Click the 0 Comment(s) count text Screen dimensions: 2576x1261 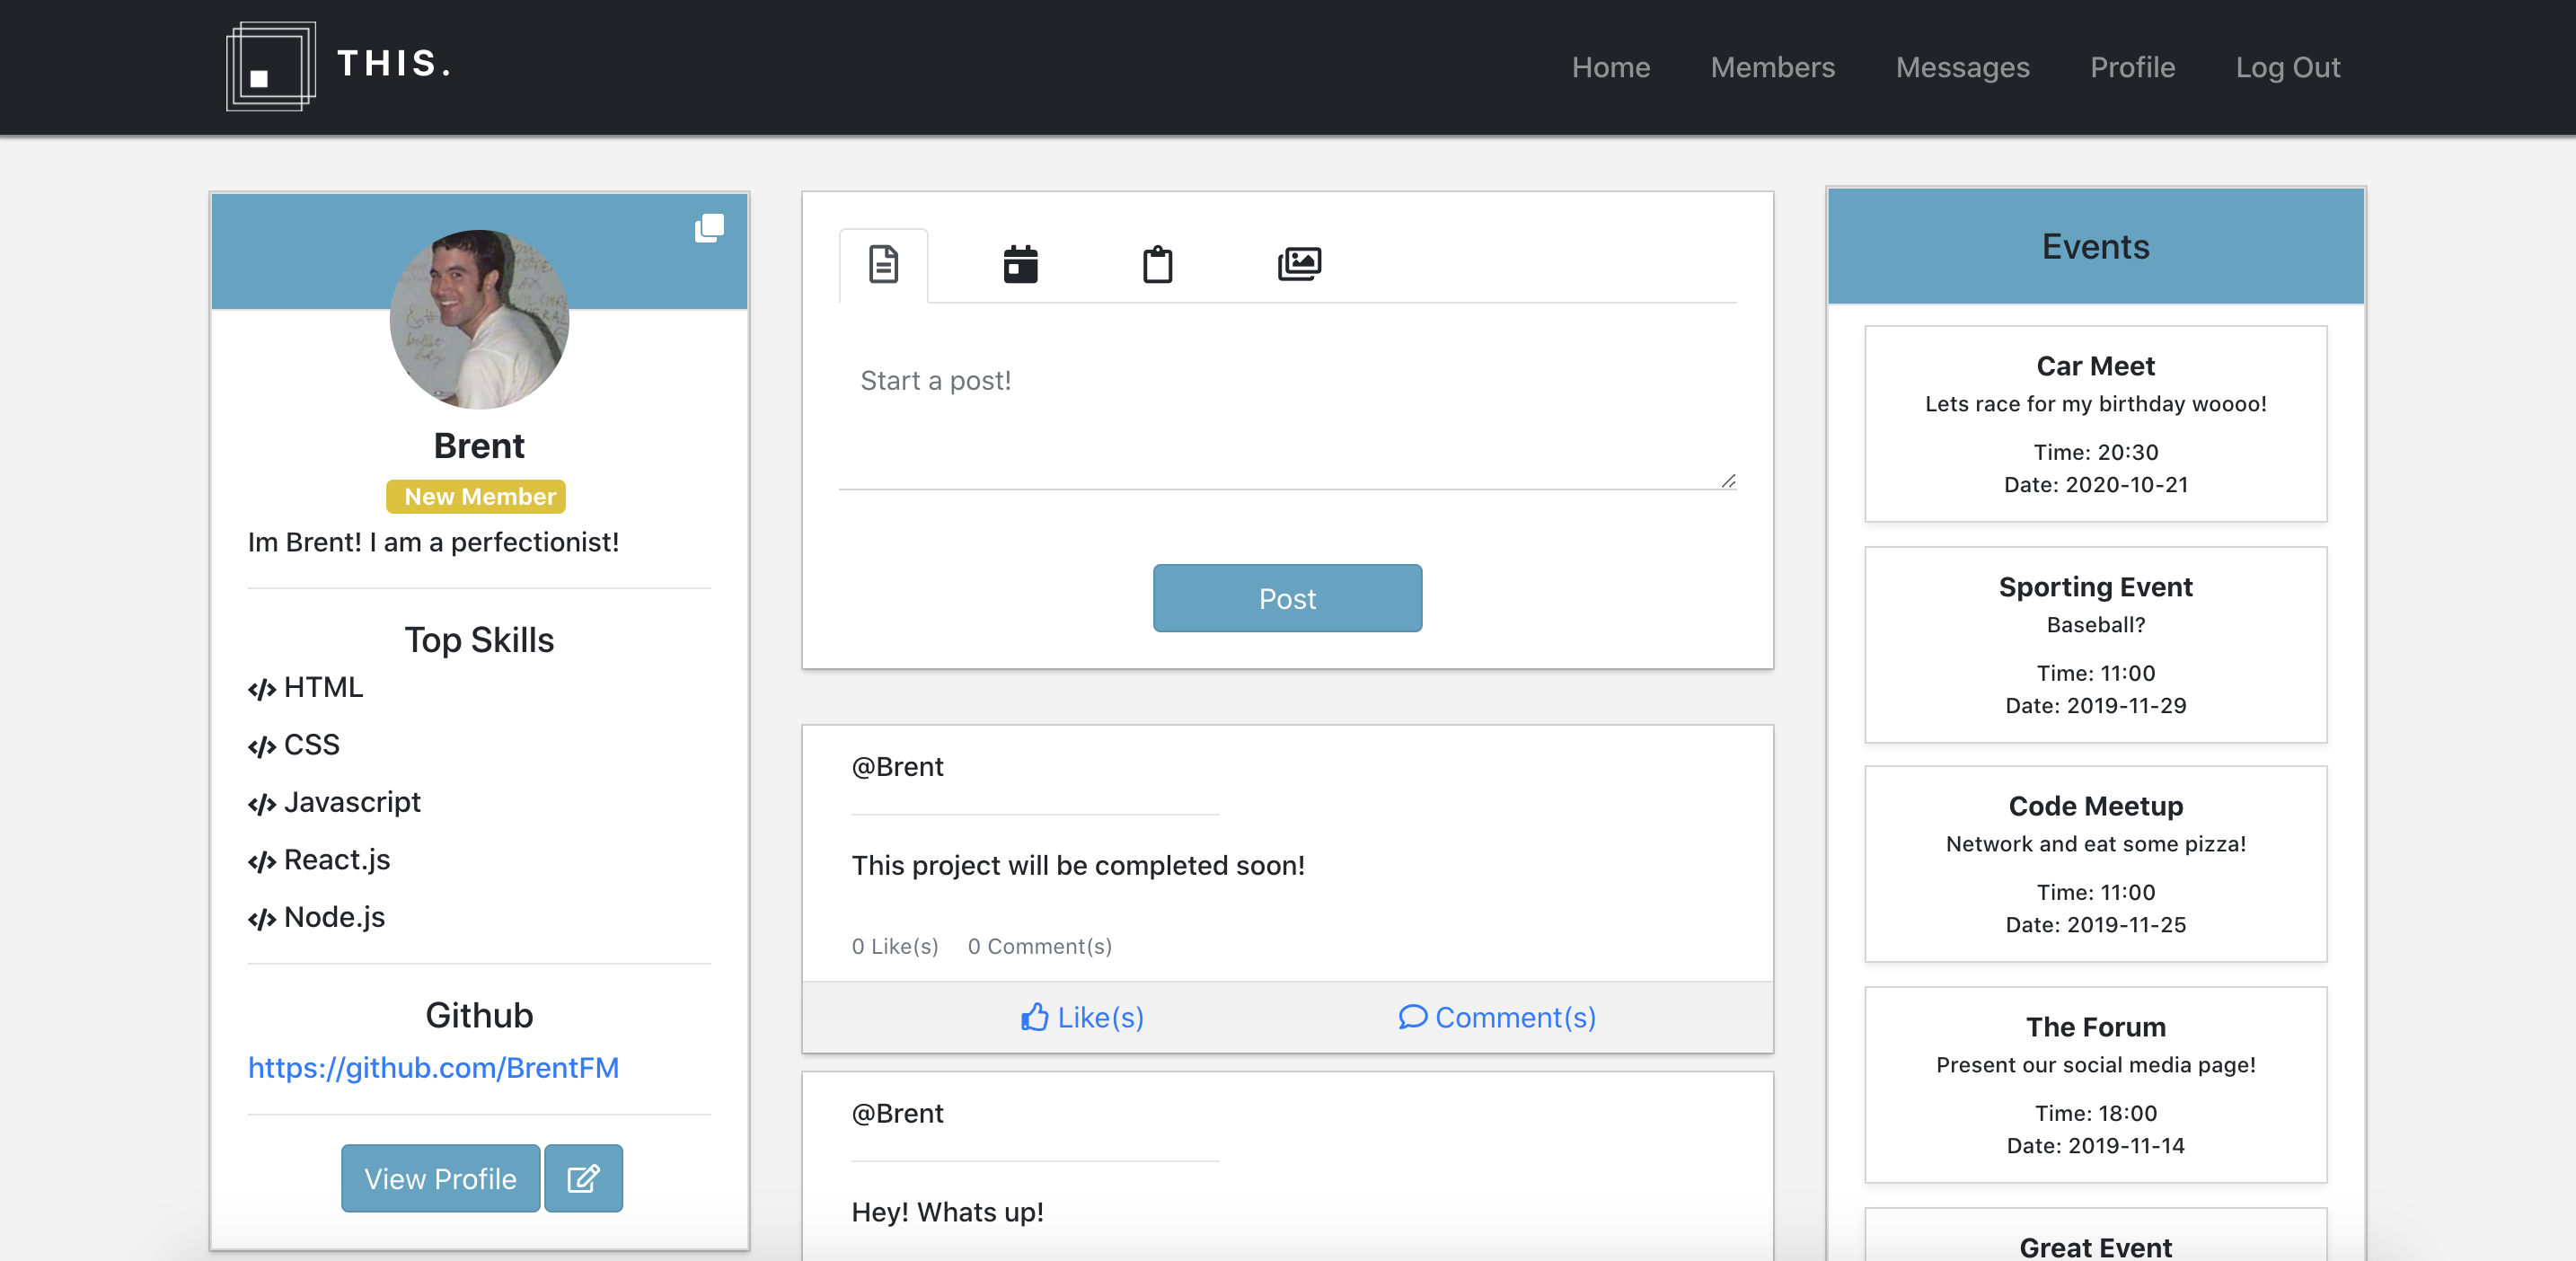1039,946
